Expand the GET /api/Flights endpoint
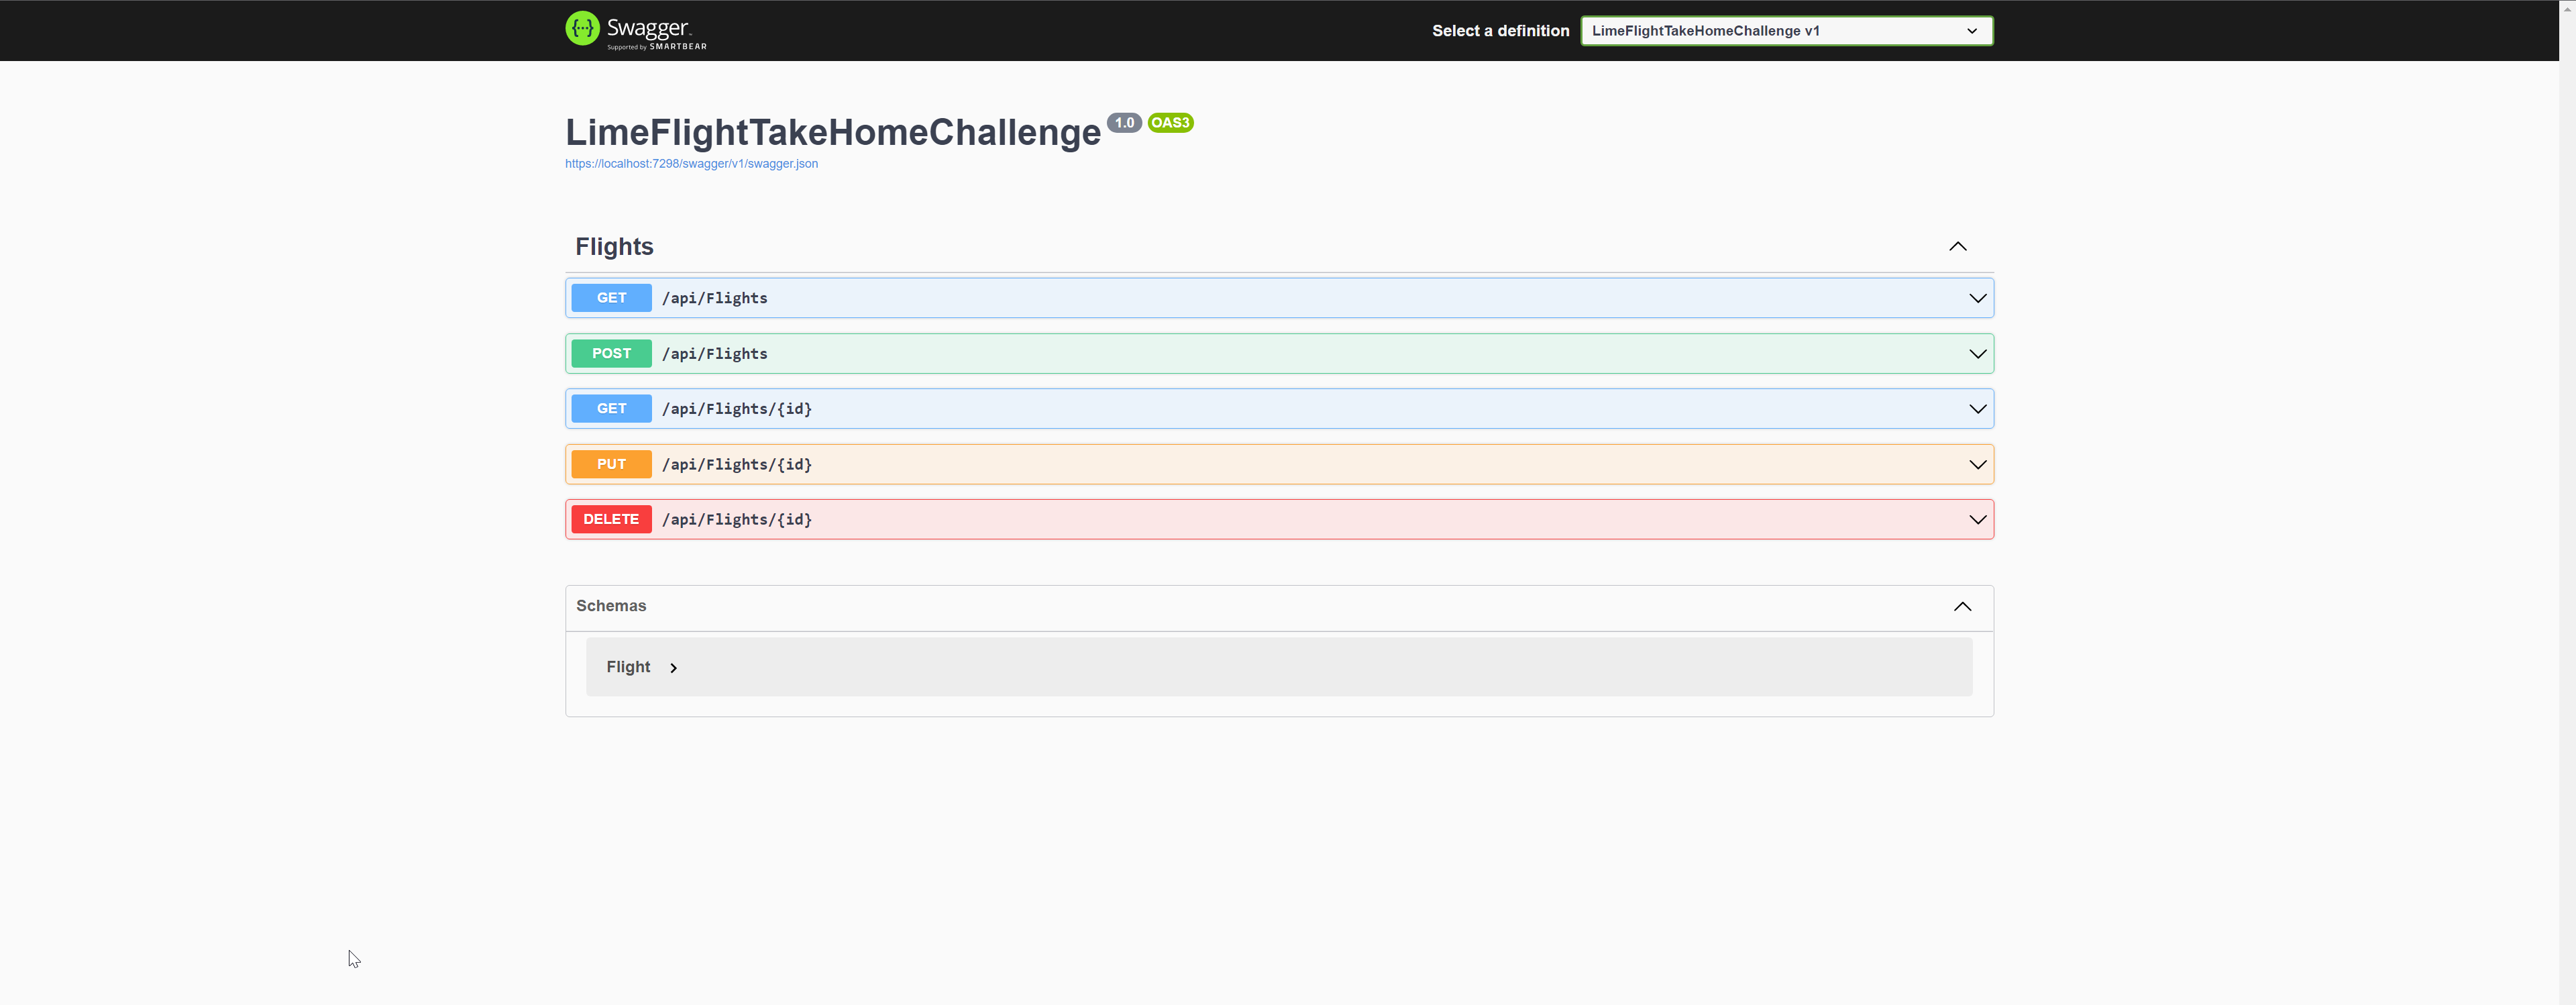This screenshot has width=2576, height=1005. [1977, 297]
